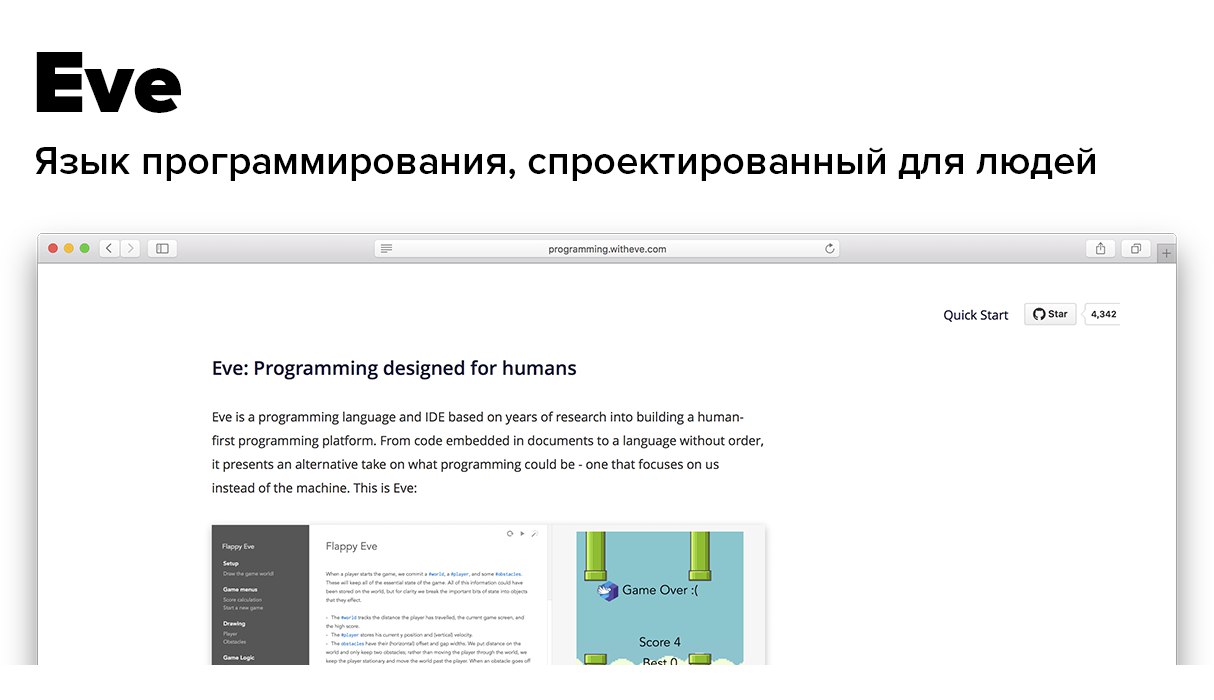Star the repository on GitHub

[1050, 314]
